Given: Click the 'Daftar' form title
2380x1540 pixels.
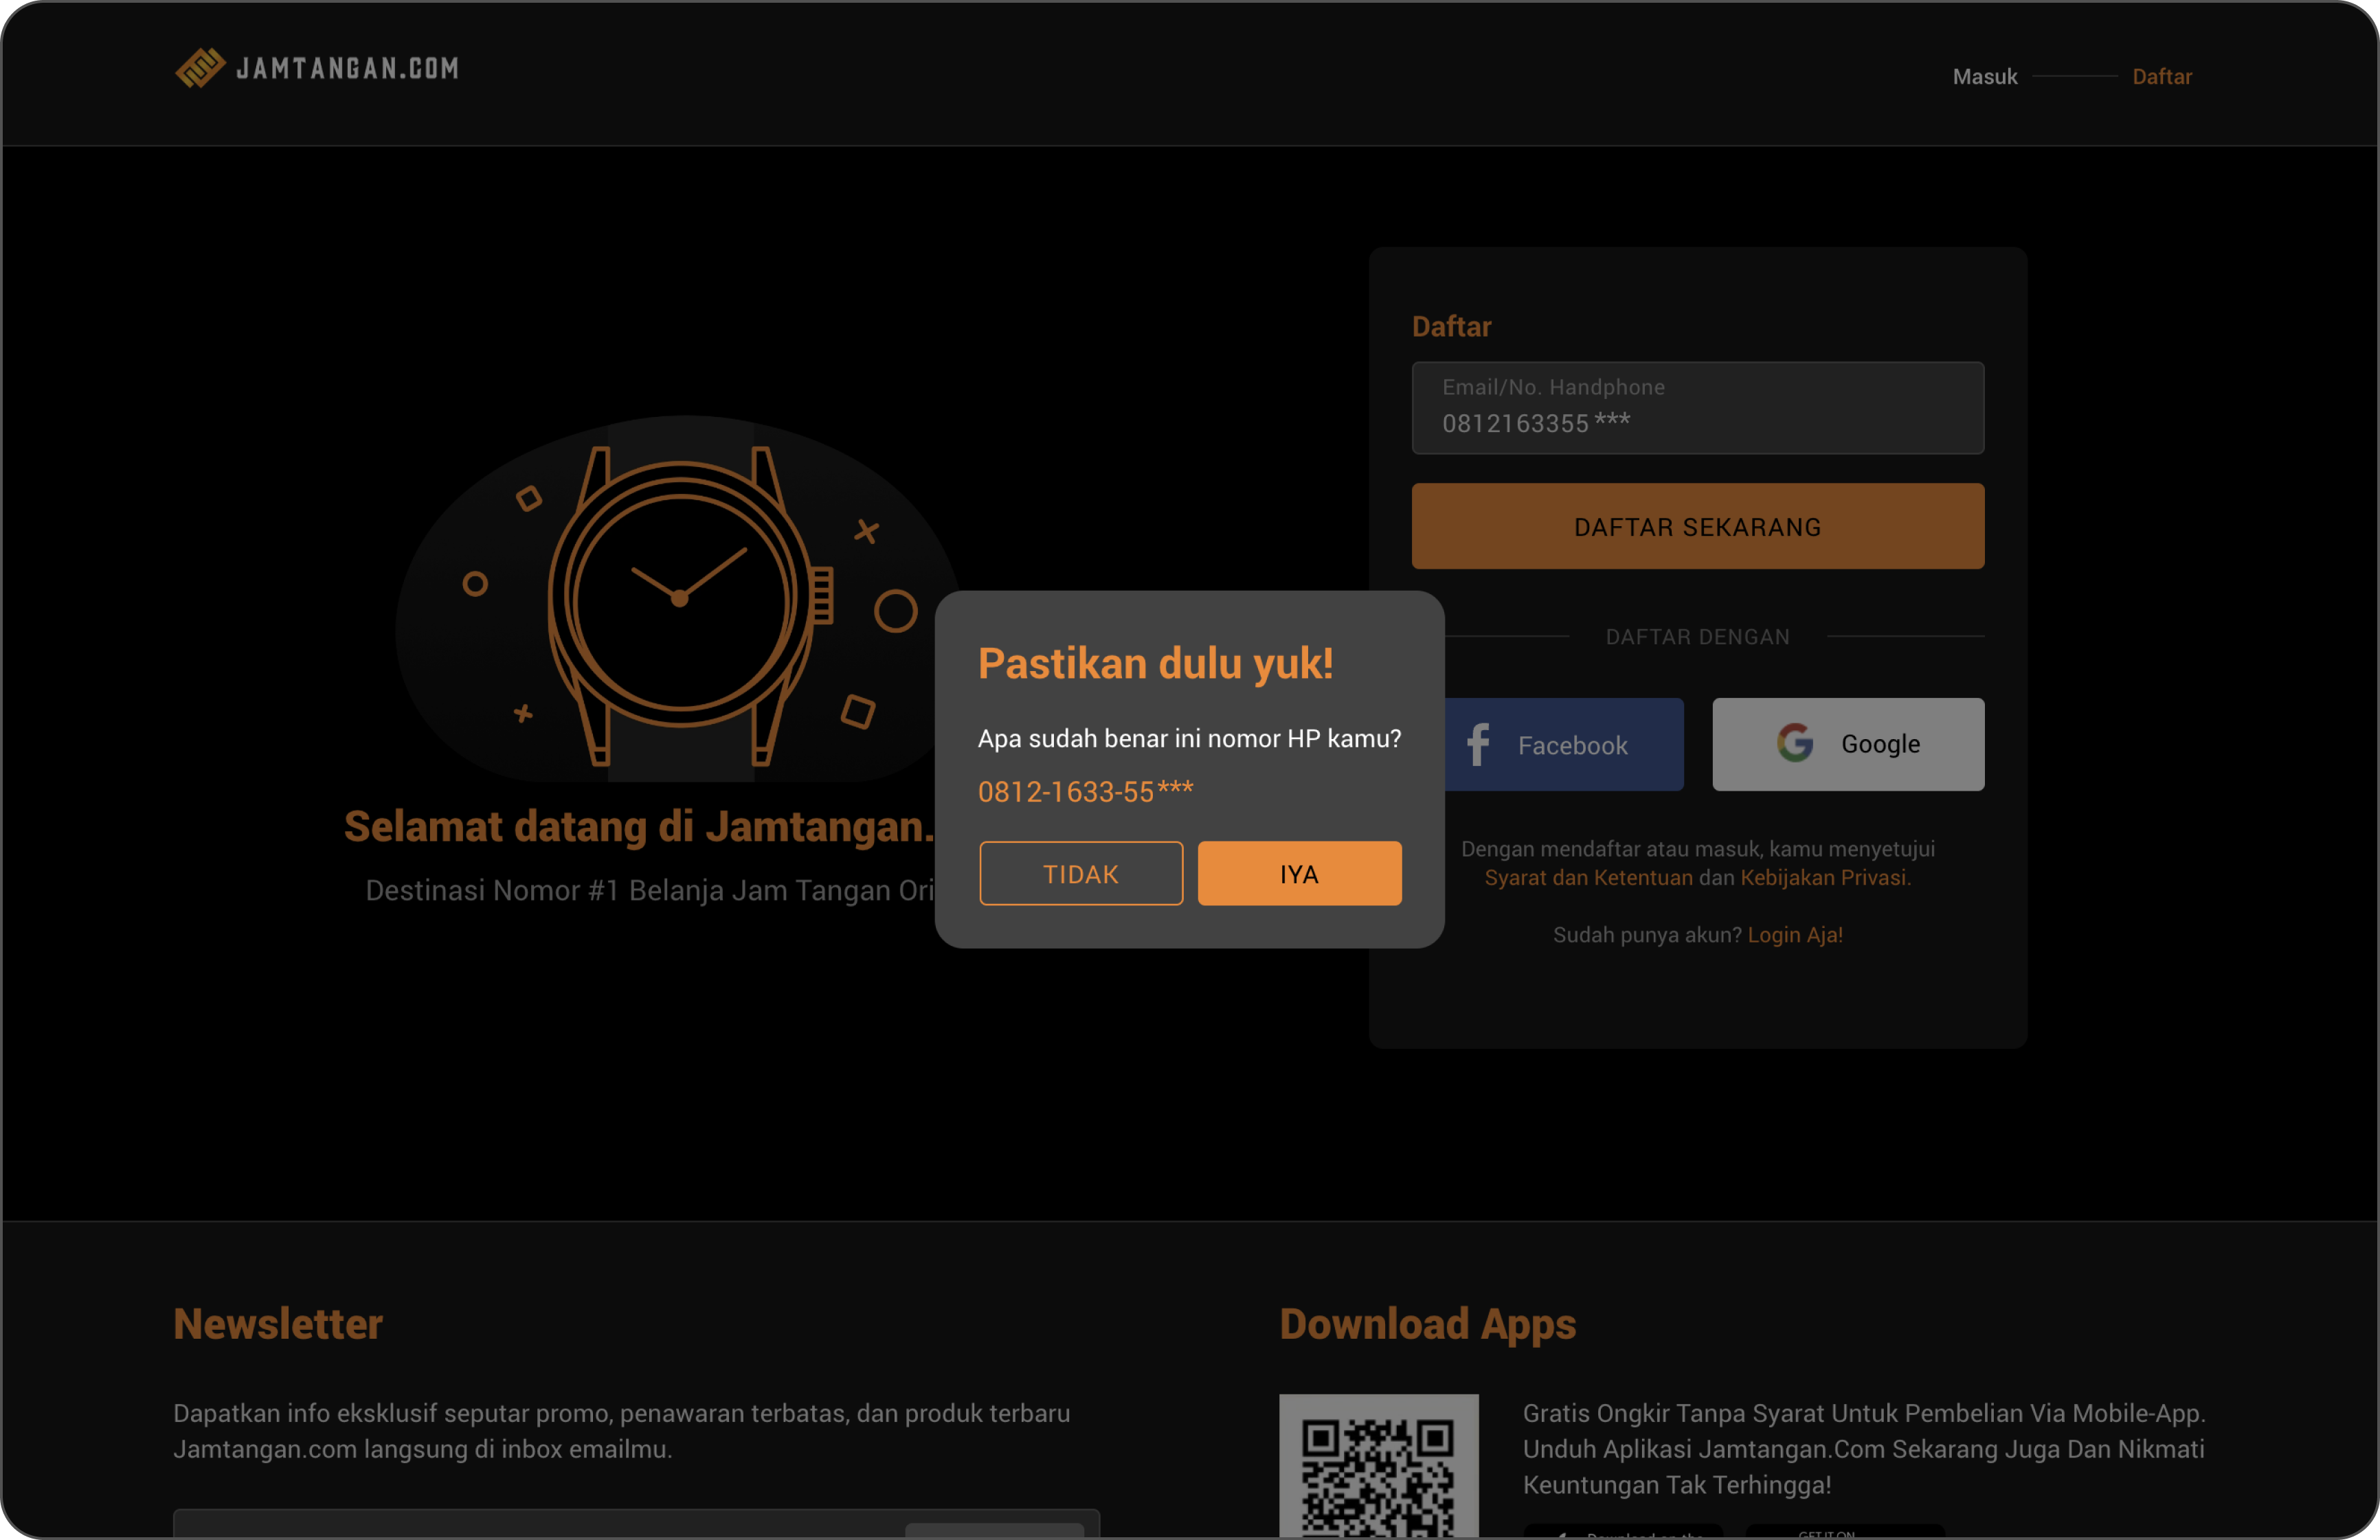Looking at the screenshot, I should [1451, 327].
